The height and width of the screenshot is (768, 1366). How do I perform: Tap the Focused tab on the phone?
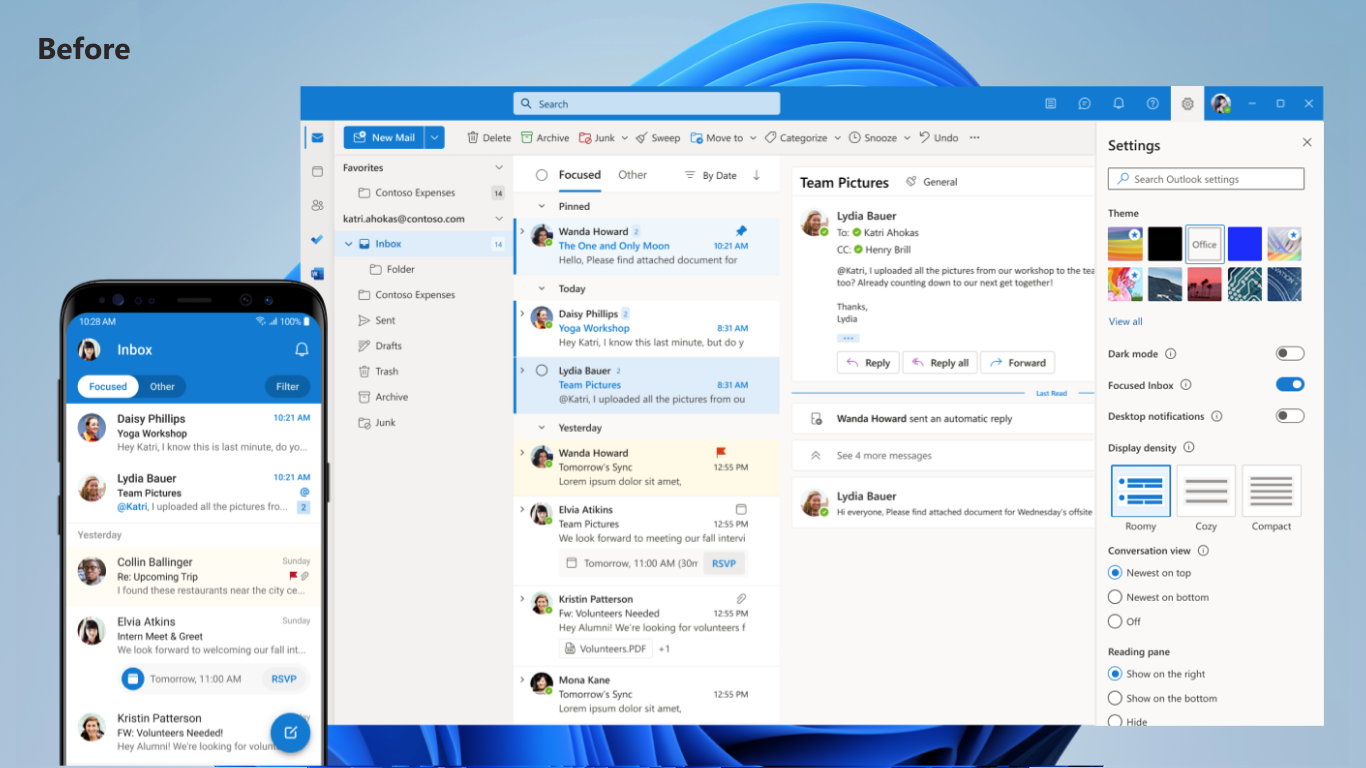point(108,387)
